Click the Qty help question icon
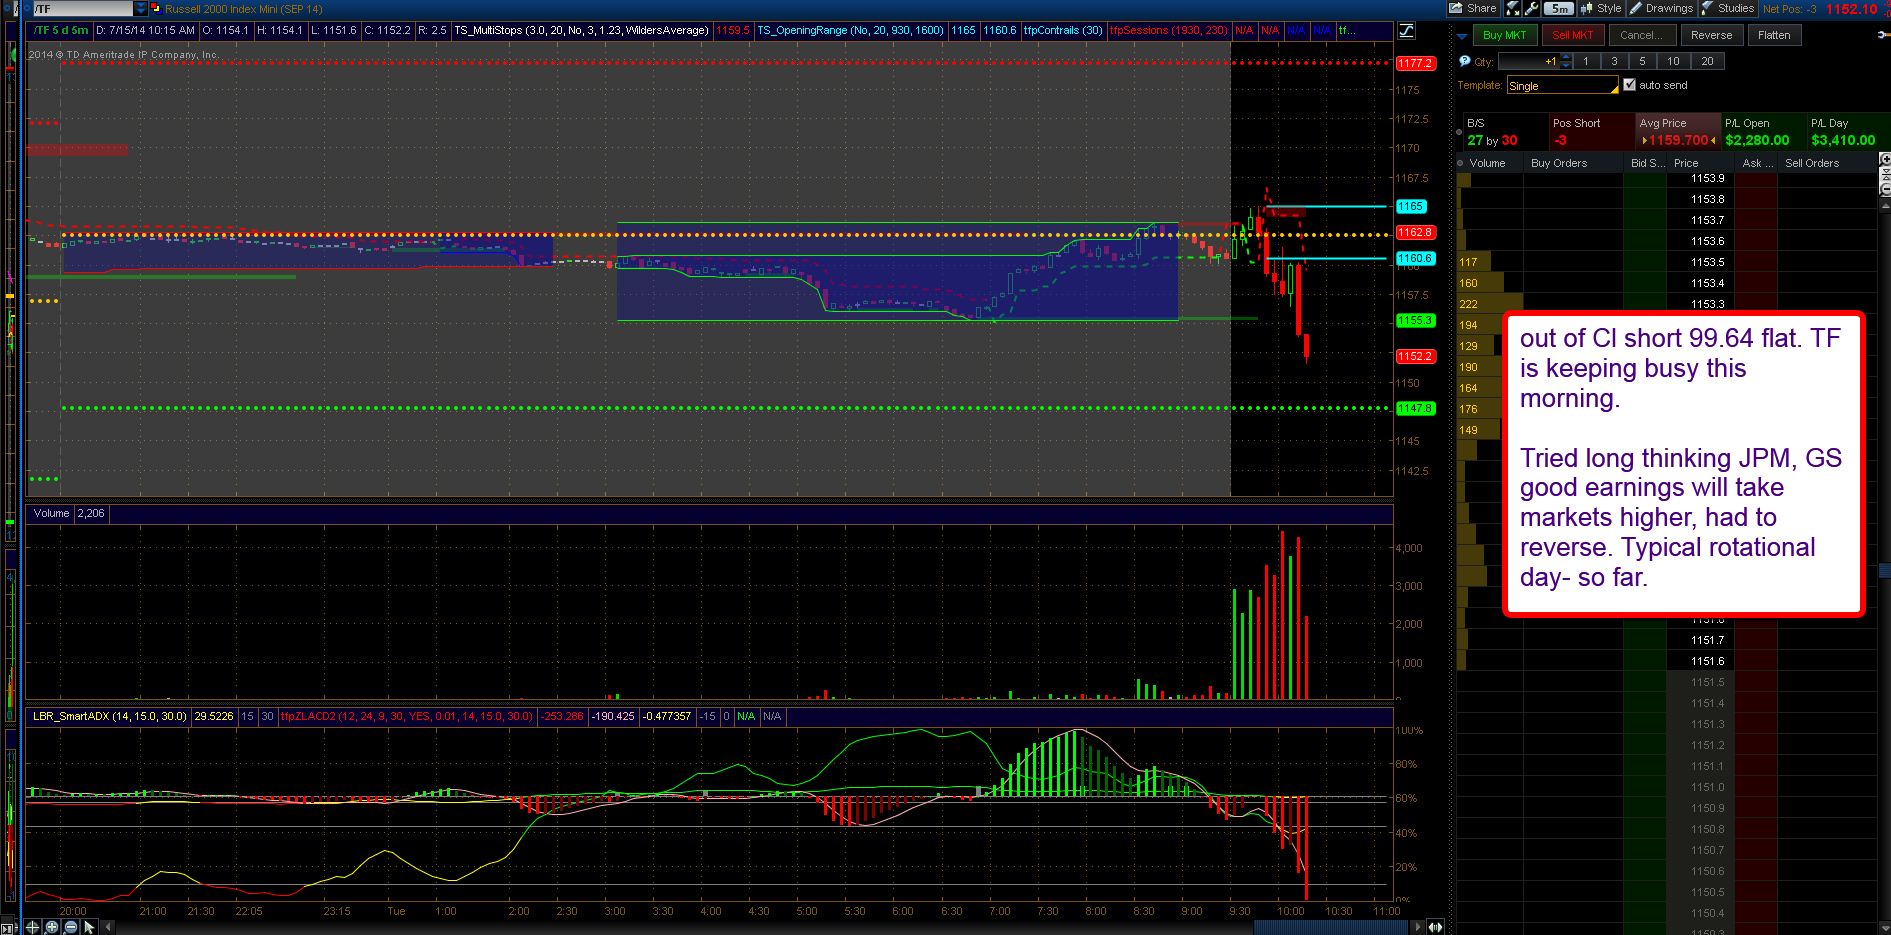This screenshot has width=1891, height=935. (x=1464, y=61)
